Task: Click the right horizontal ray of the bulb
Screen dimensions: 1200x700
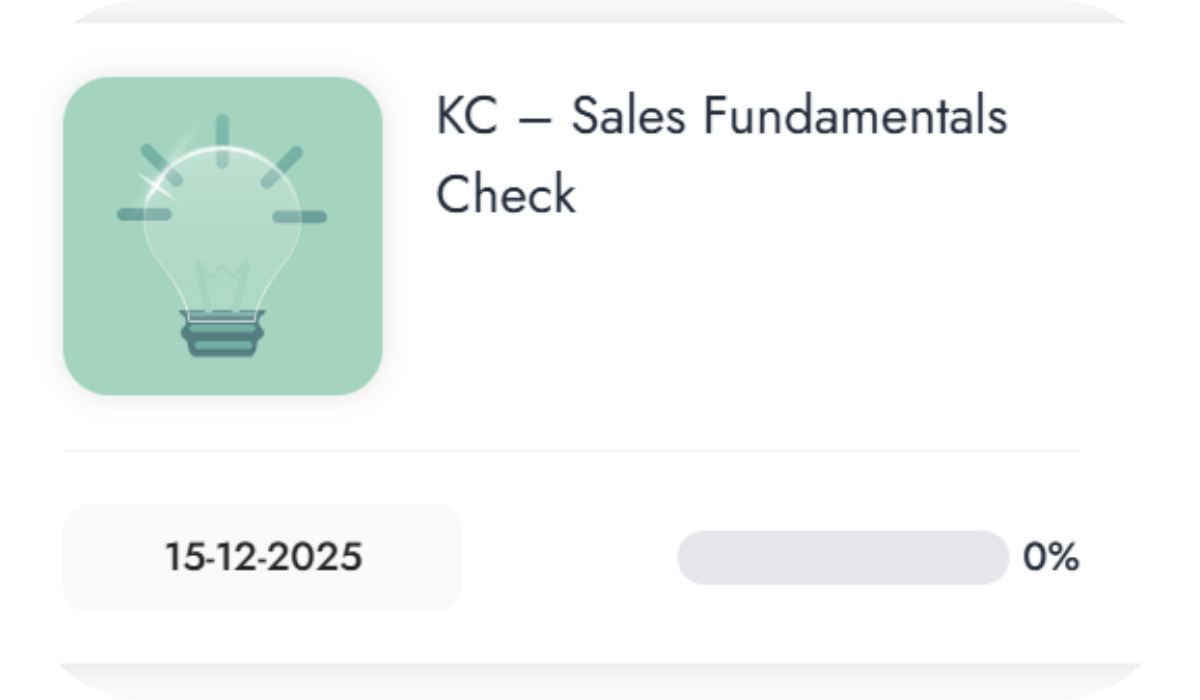Action: 300,215
